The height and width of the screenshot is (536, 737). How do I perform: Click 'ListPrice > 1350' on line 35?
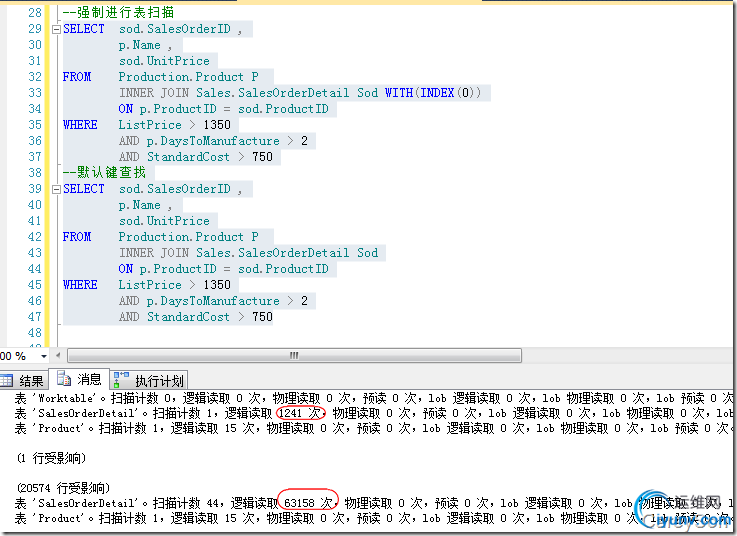[174, 125]
